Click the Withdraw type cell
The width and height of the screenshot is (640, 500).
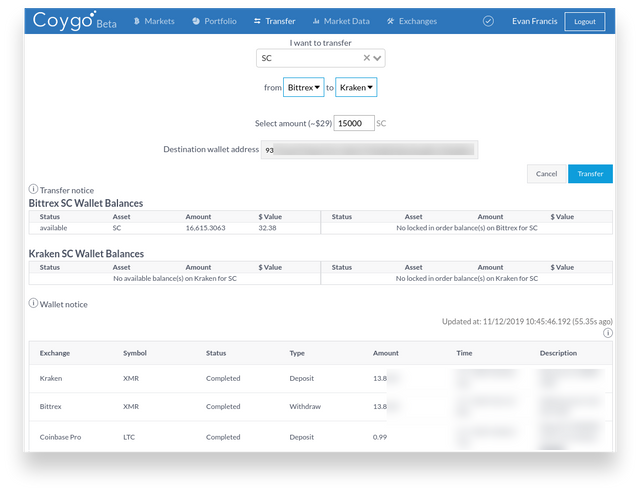pos(305,407)
